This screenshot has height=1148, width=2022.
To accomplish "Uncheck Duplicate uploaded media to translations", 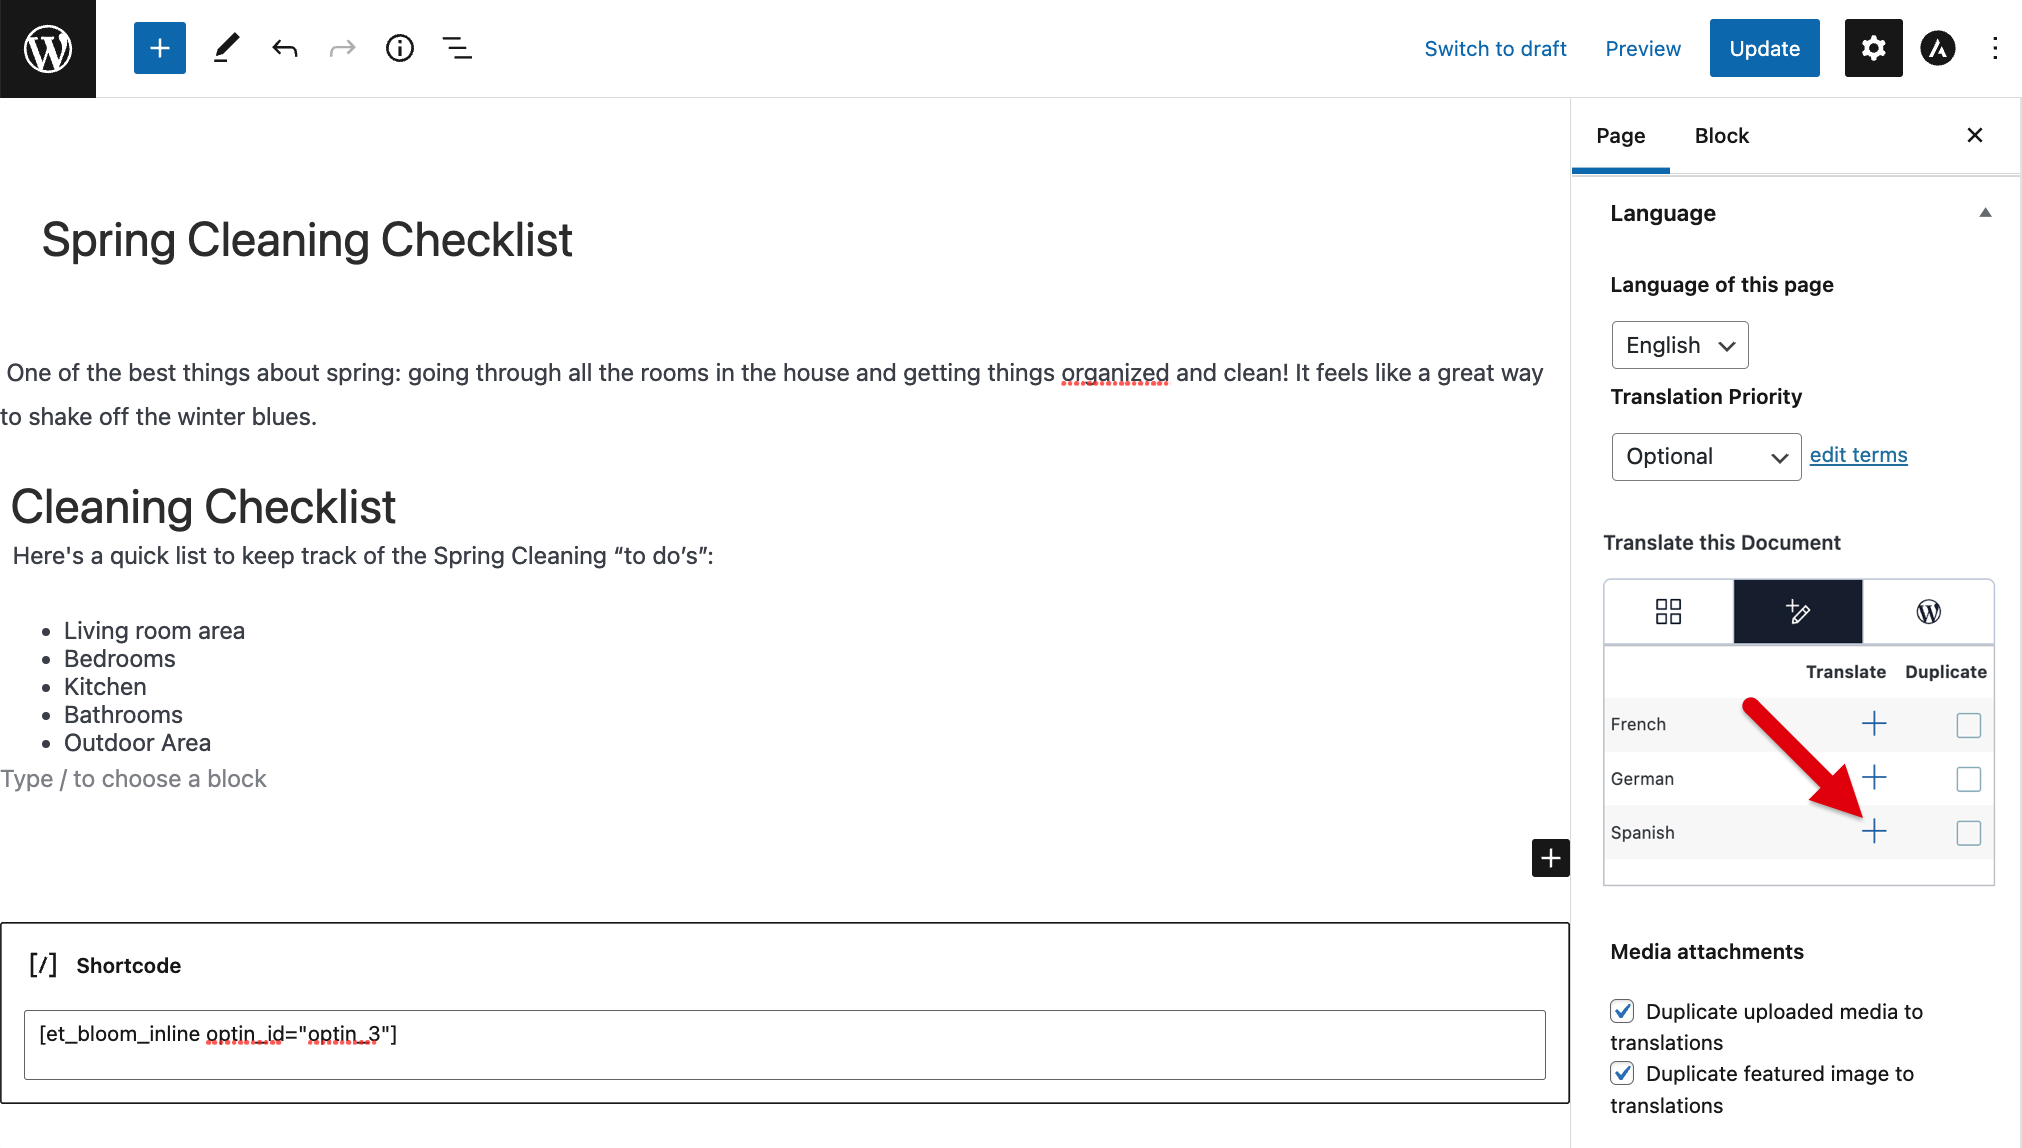I will 1622,1011.
